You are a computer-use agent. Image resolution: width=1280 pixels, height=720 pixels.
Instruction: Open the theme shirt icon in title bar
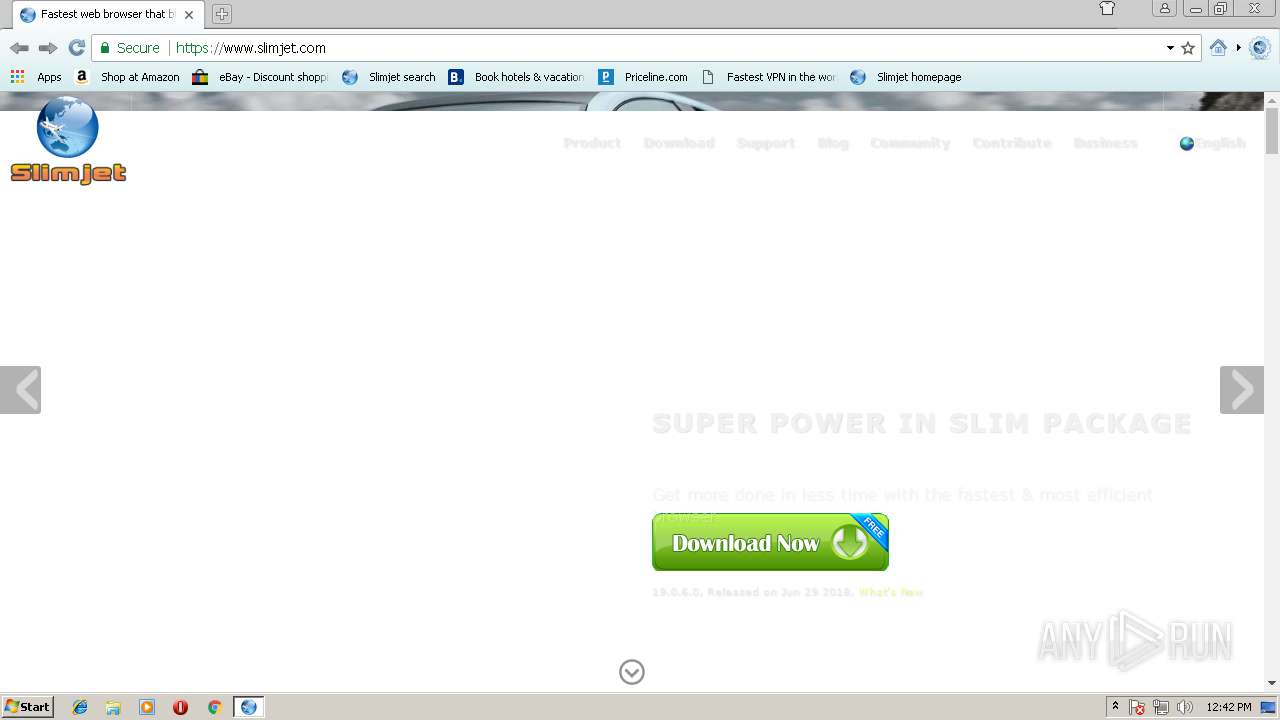click(1107, 9)
